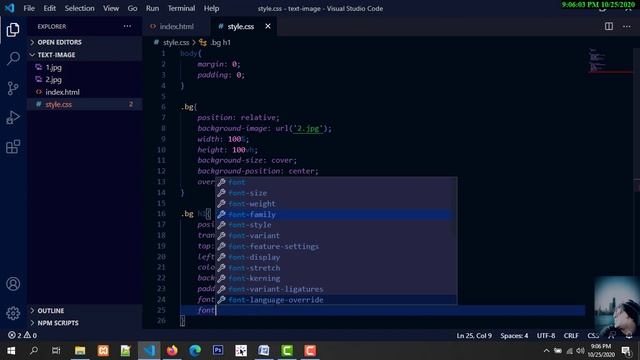Show hidden system tray icons
Image resolution: width=640 pixels, height=360 pixels.
point(546,351)
